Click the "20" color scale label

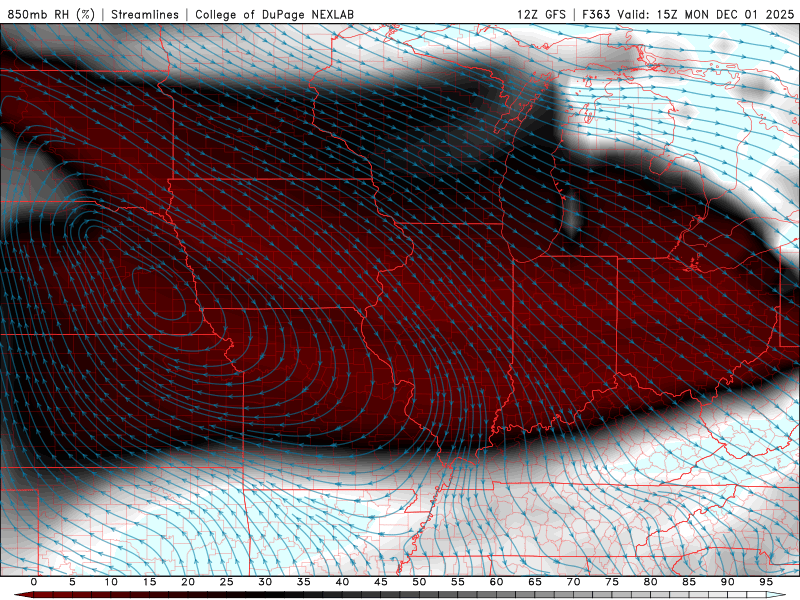pyautogui.click(x=188, y=582)
